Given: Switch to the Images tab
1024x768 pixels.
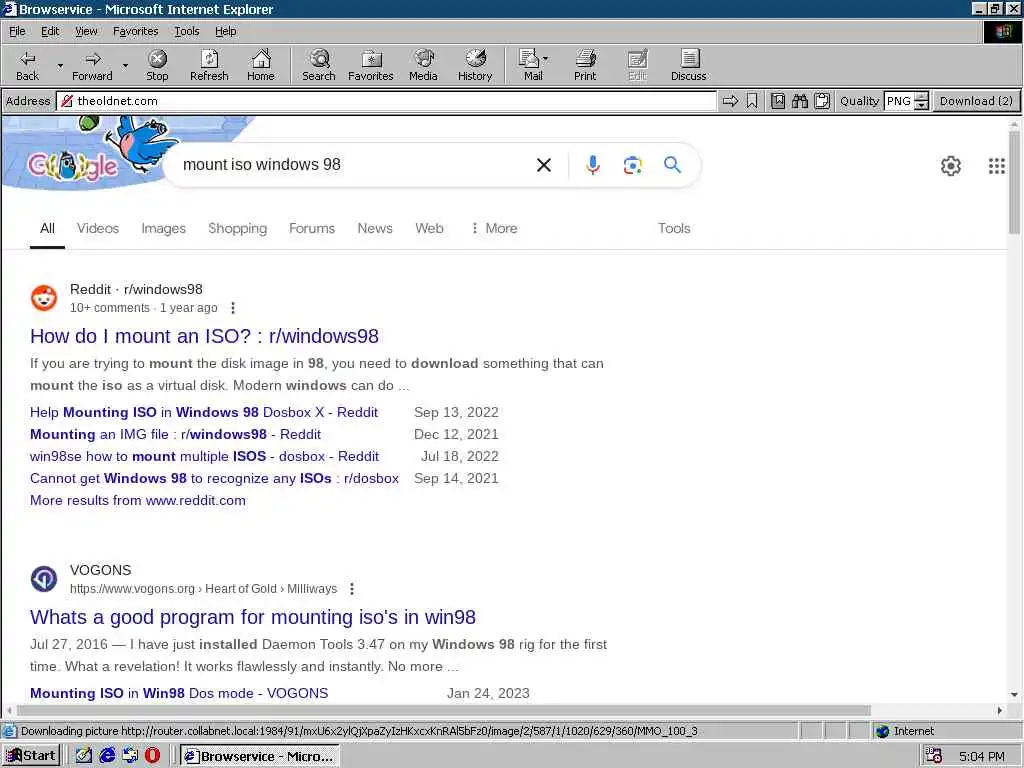Looking at the screenshot, I should 163,228.
